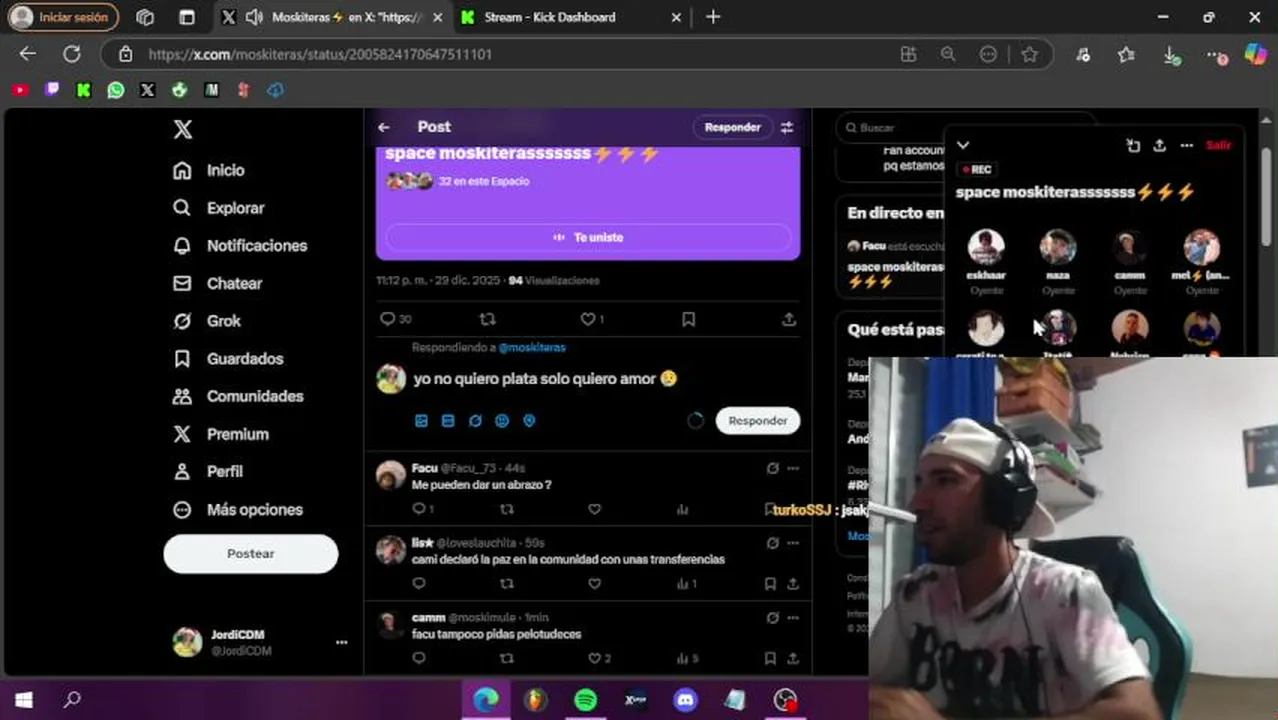
Task: Bookmark lis★ reply
Action: 770,584
